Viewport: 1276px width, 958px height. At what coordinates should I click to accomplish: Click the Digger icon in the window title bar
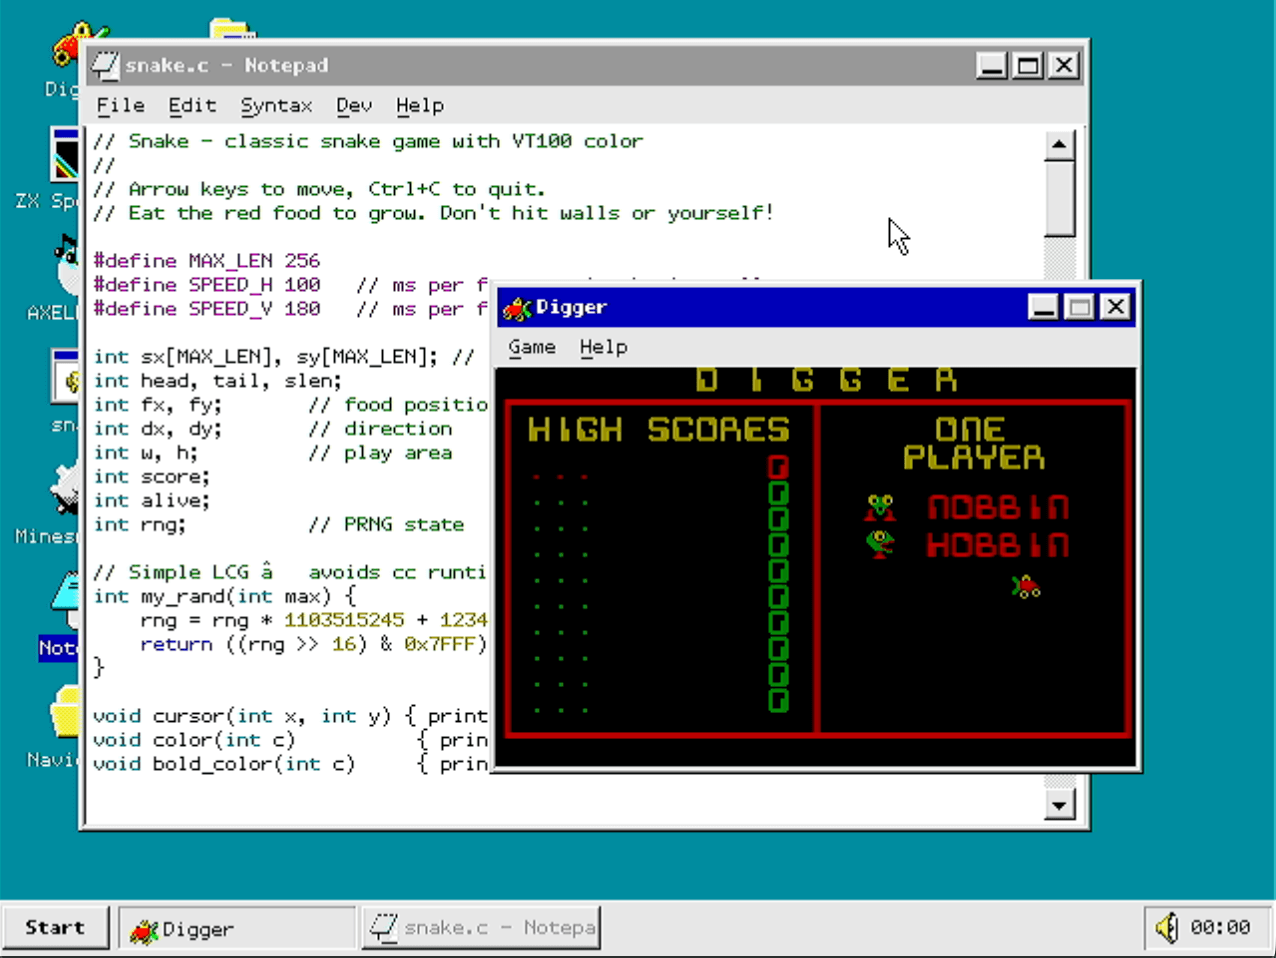tap(516, 308)
